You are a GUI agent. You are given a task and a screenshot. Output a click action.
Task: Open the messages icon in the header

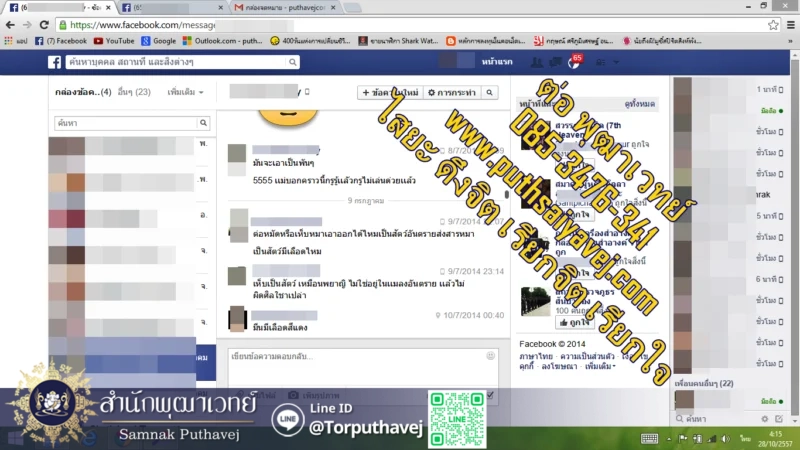(x=555, y=62)
